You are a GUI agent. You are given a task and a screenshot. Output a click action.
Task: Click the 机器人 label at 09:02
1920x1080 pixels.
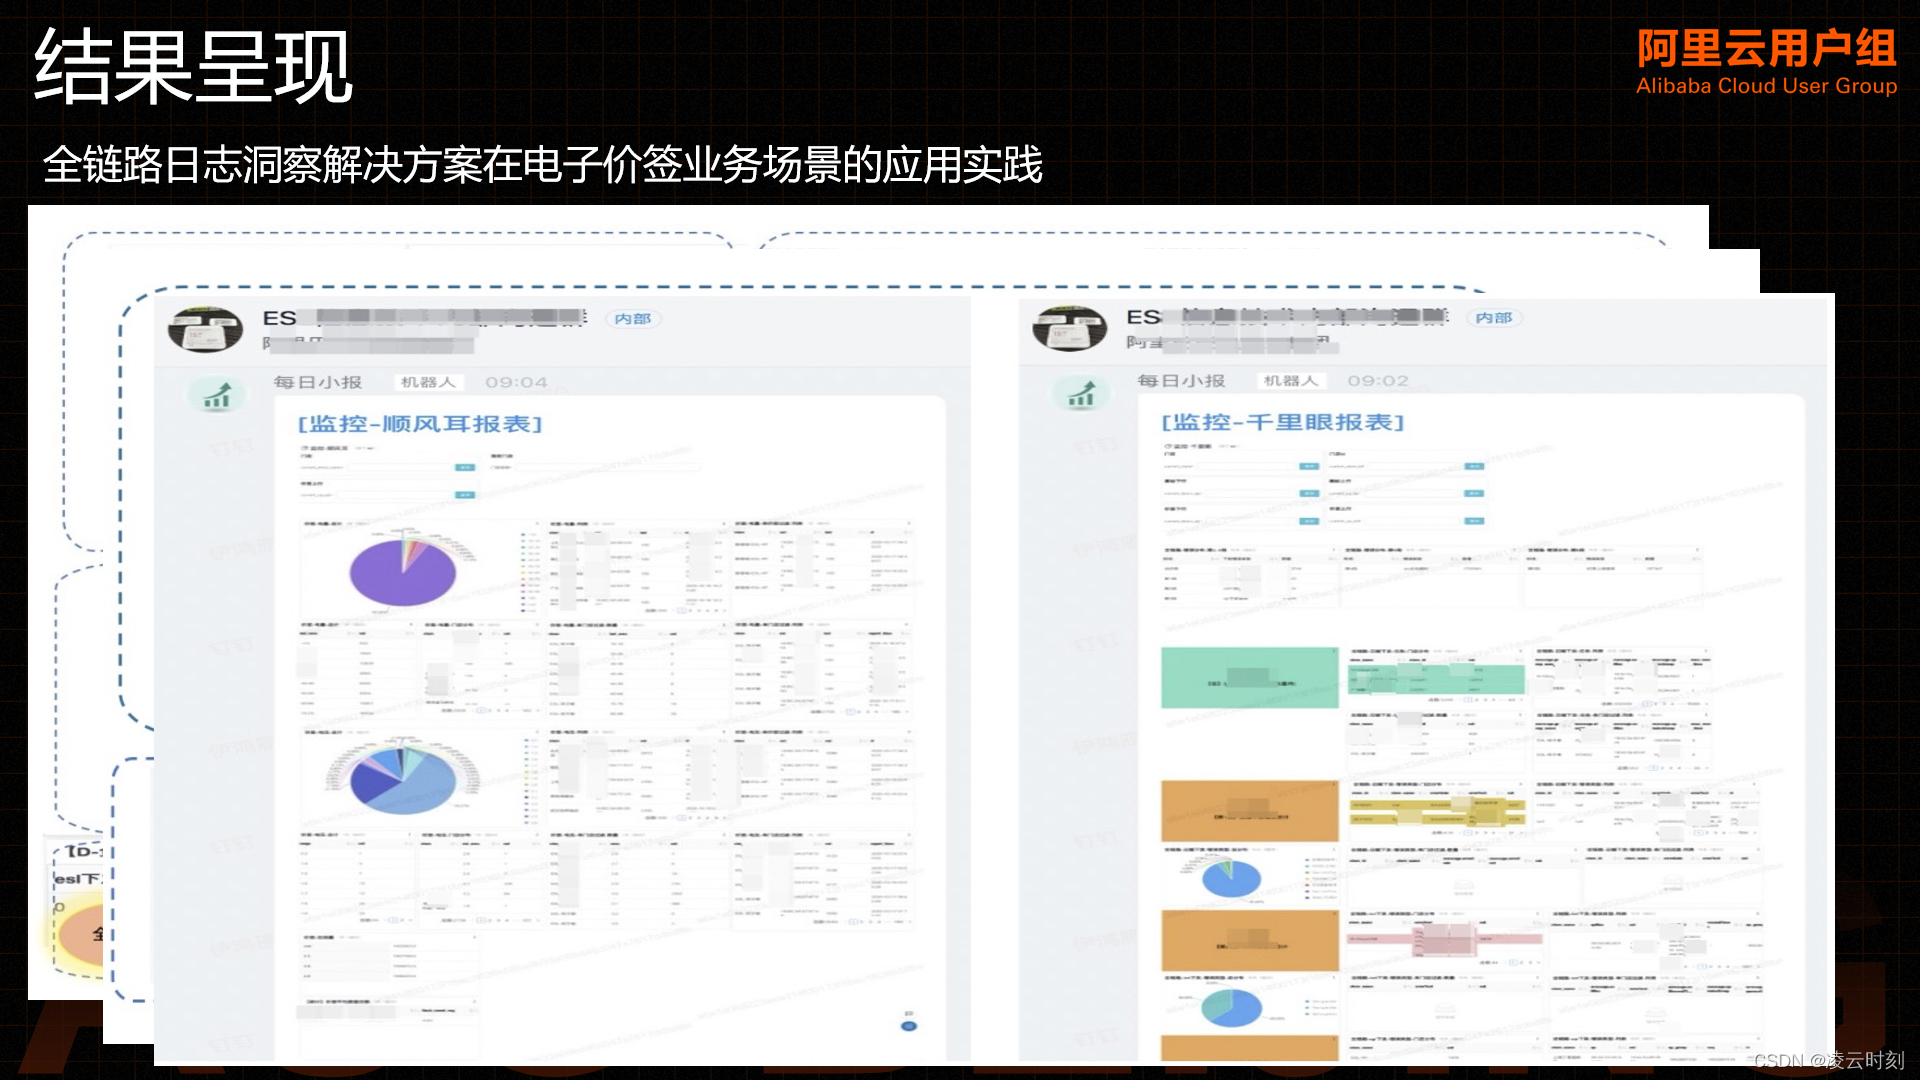[x=1290, y=381]
